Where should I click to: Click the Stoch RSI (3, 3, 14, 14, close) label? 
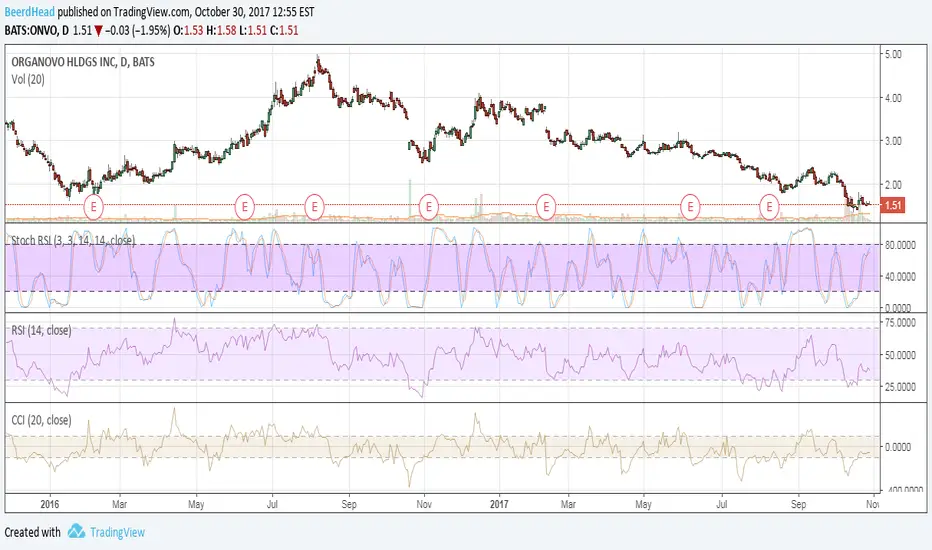coord(73,240)
